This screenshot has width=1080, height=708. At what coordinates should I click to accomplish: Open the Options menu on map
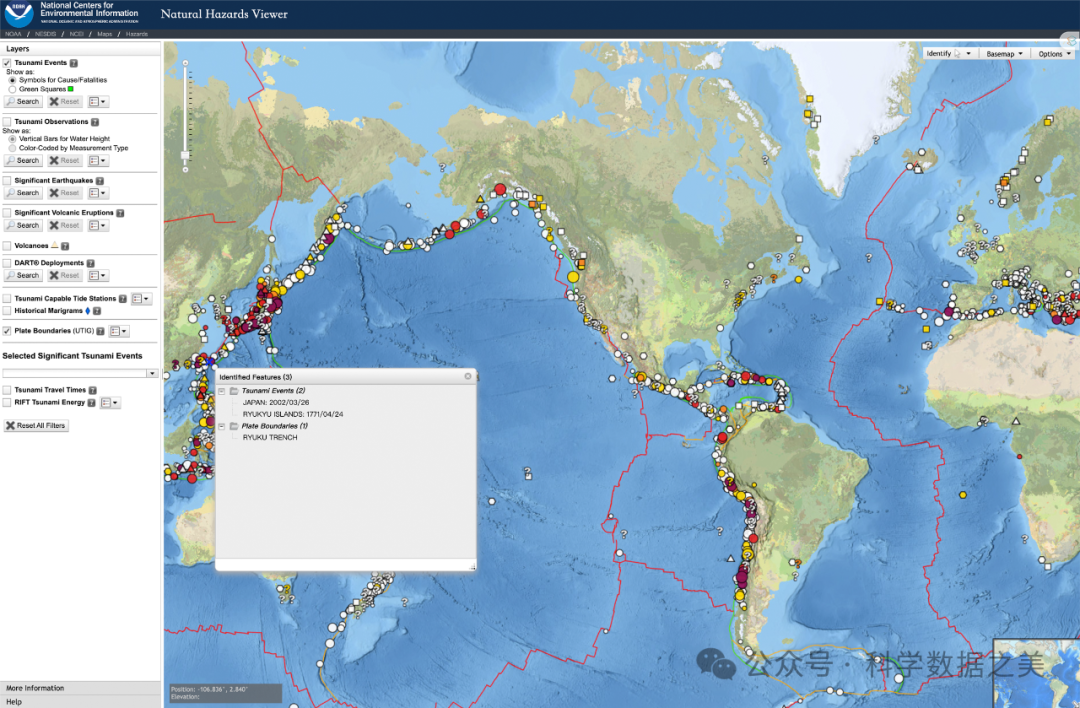coord(1054,54)
